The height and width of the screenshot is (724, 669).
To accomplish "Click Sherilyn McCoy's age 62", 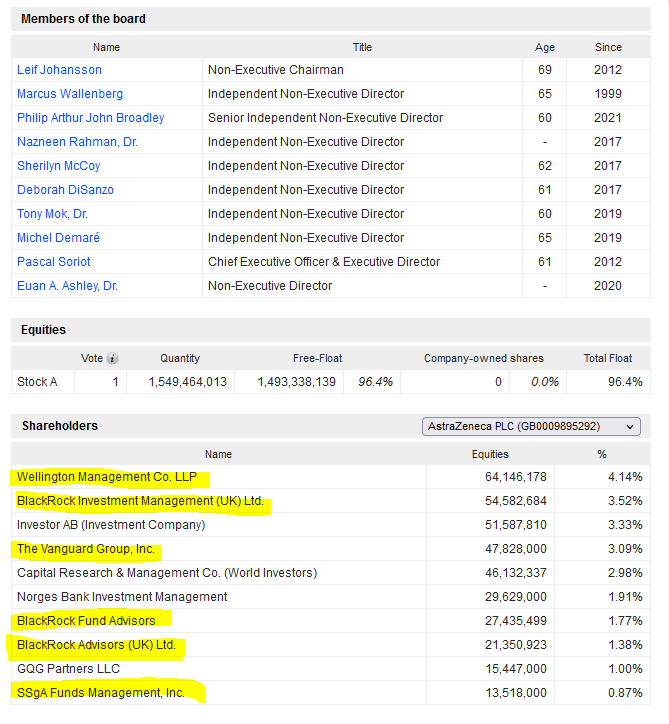I will pyautogui.click(x=545, y=166).
